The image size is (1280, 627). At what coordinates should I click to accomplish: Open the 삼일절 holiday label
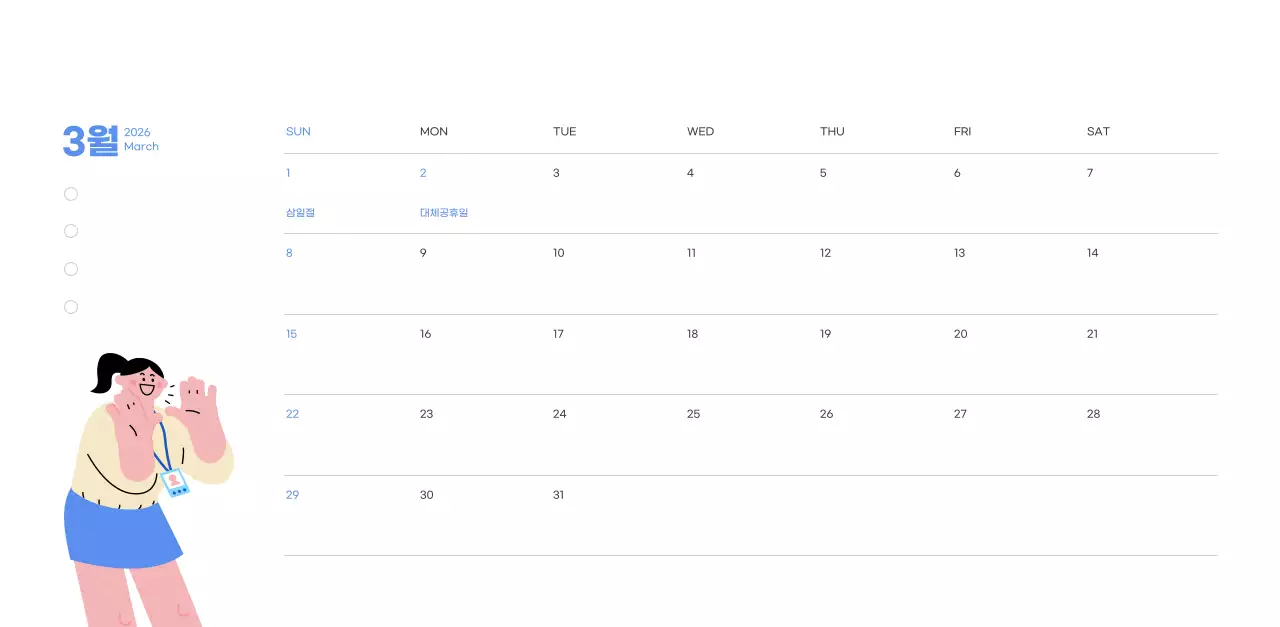[x=300, y=213]
